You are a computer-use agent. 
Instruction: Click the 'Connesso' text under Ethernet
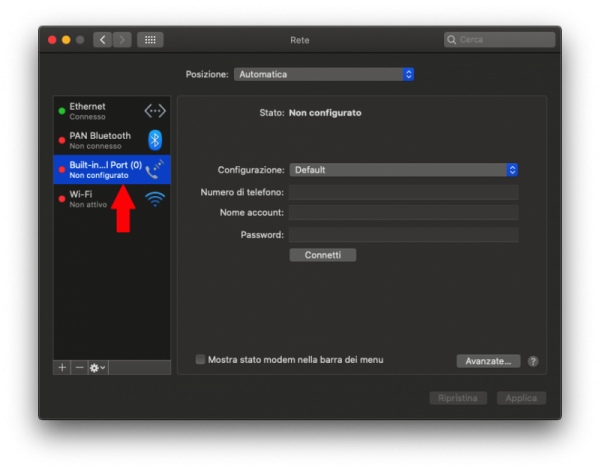pos(87,117)
